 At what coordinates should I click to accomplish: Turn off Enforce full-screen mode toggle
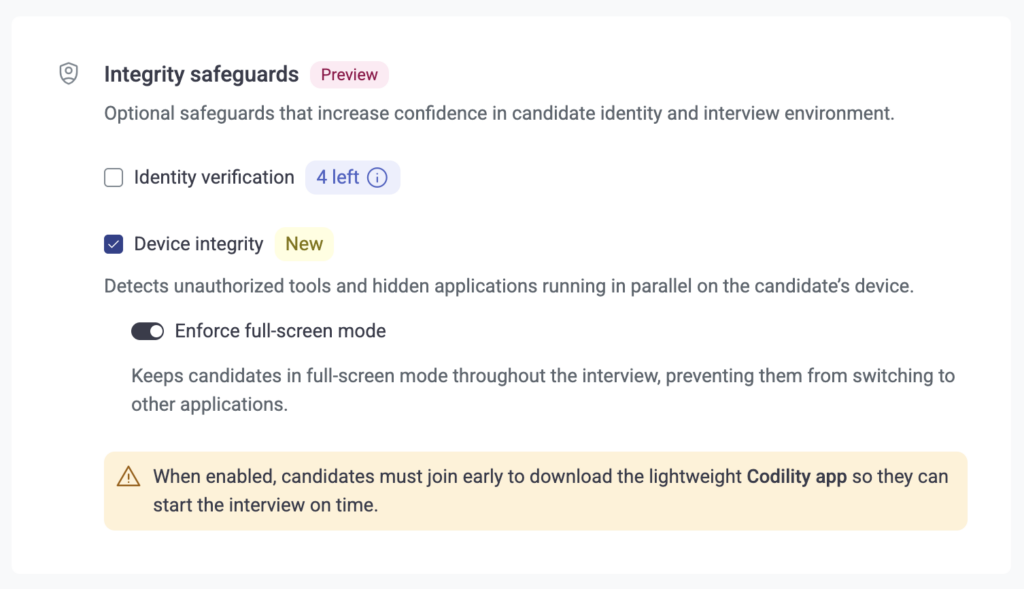click(148, 331)
